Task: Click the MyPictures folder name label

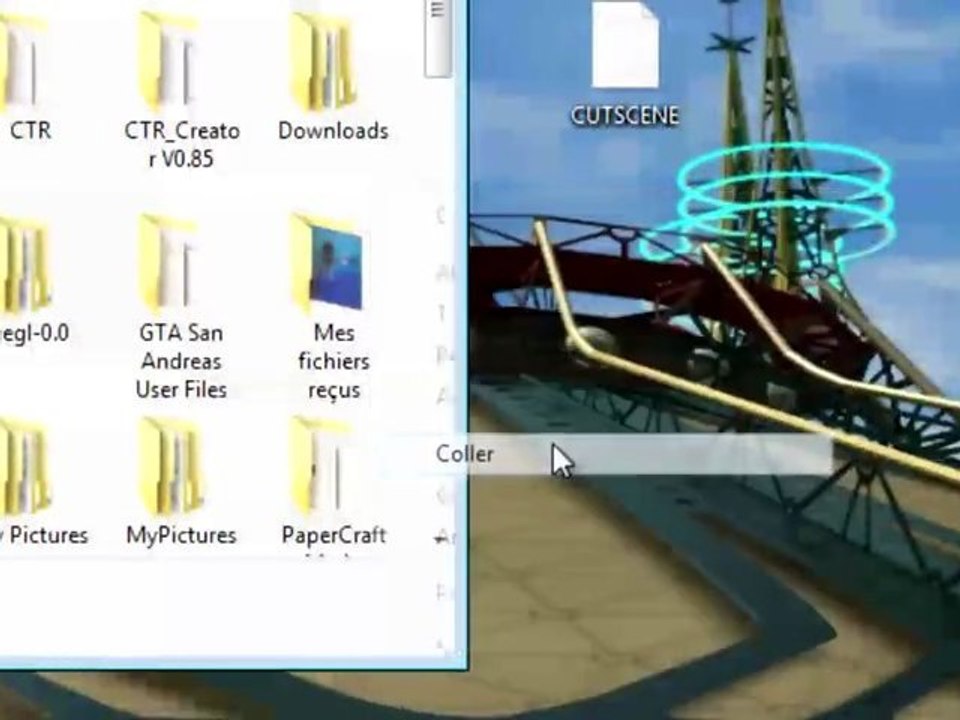Action: point(181,535)
